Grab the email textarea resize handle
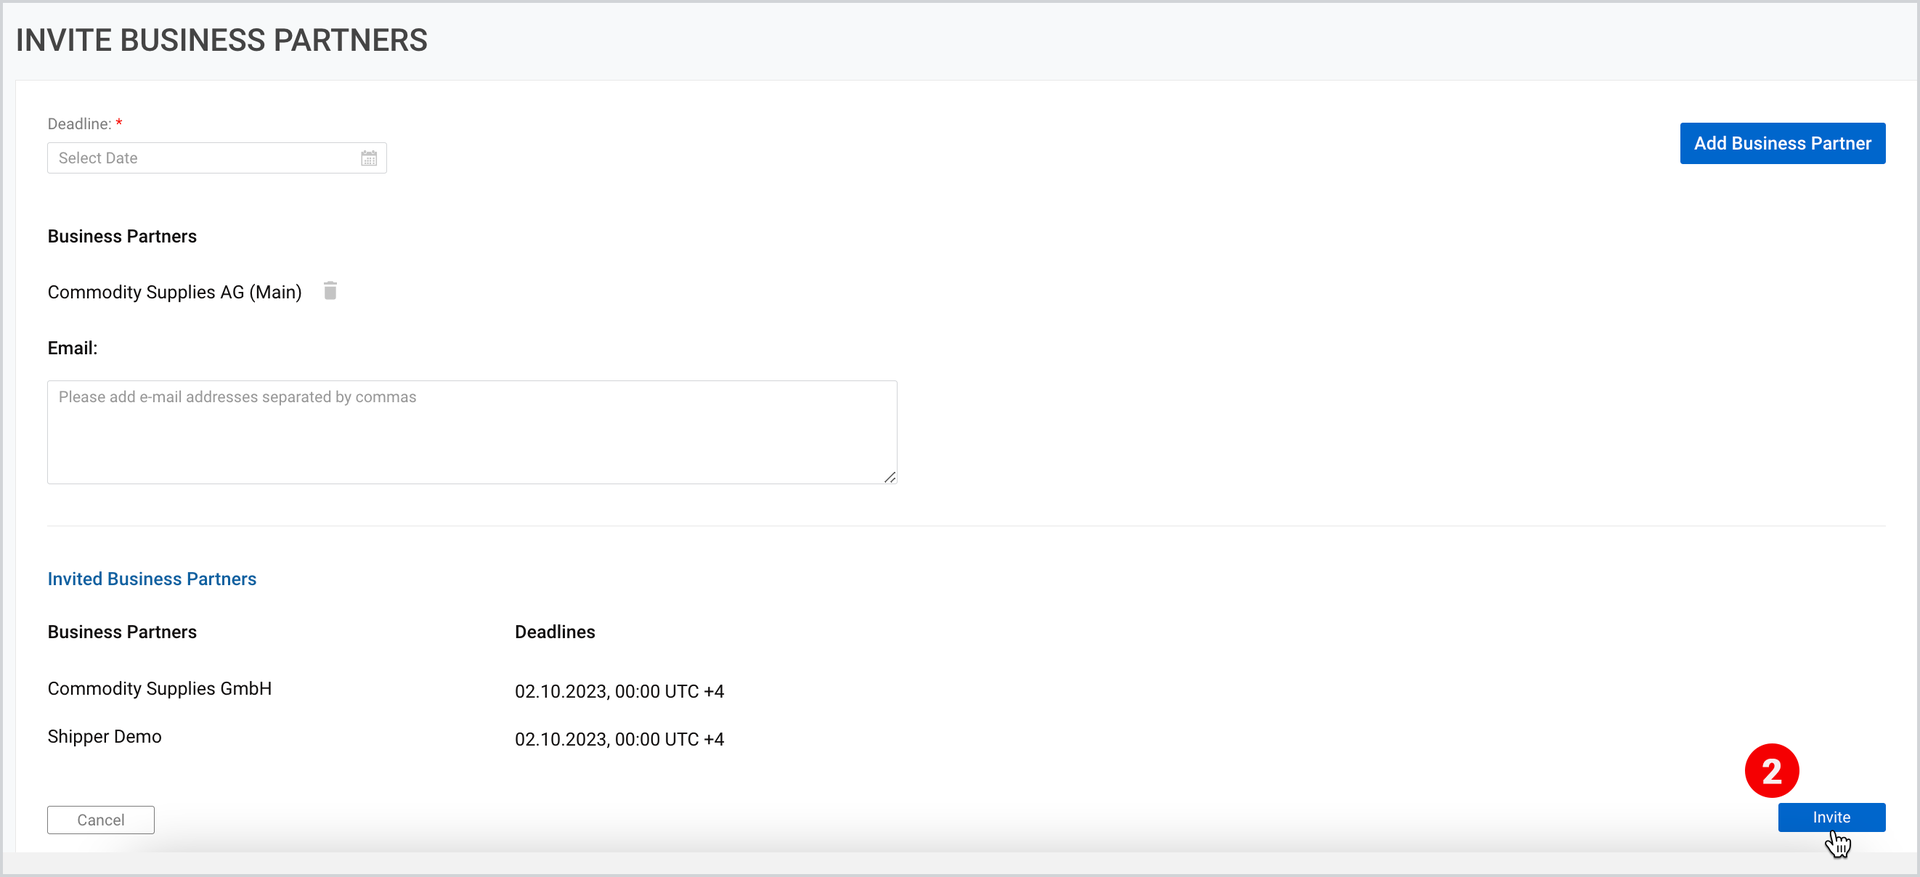The height and width of the screenshot is (877, 1920). [x=889, y=477]
